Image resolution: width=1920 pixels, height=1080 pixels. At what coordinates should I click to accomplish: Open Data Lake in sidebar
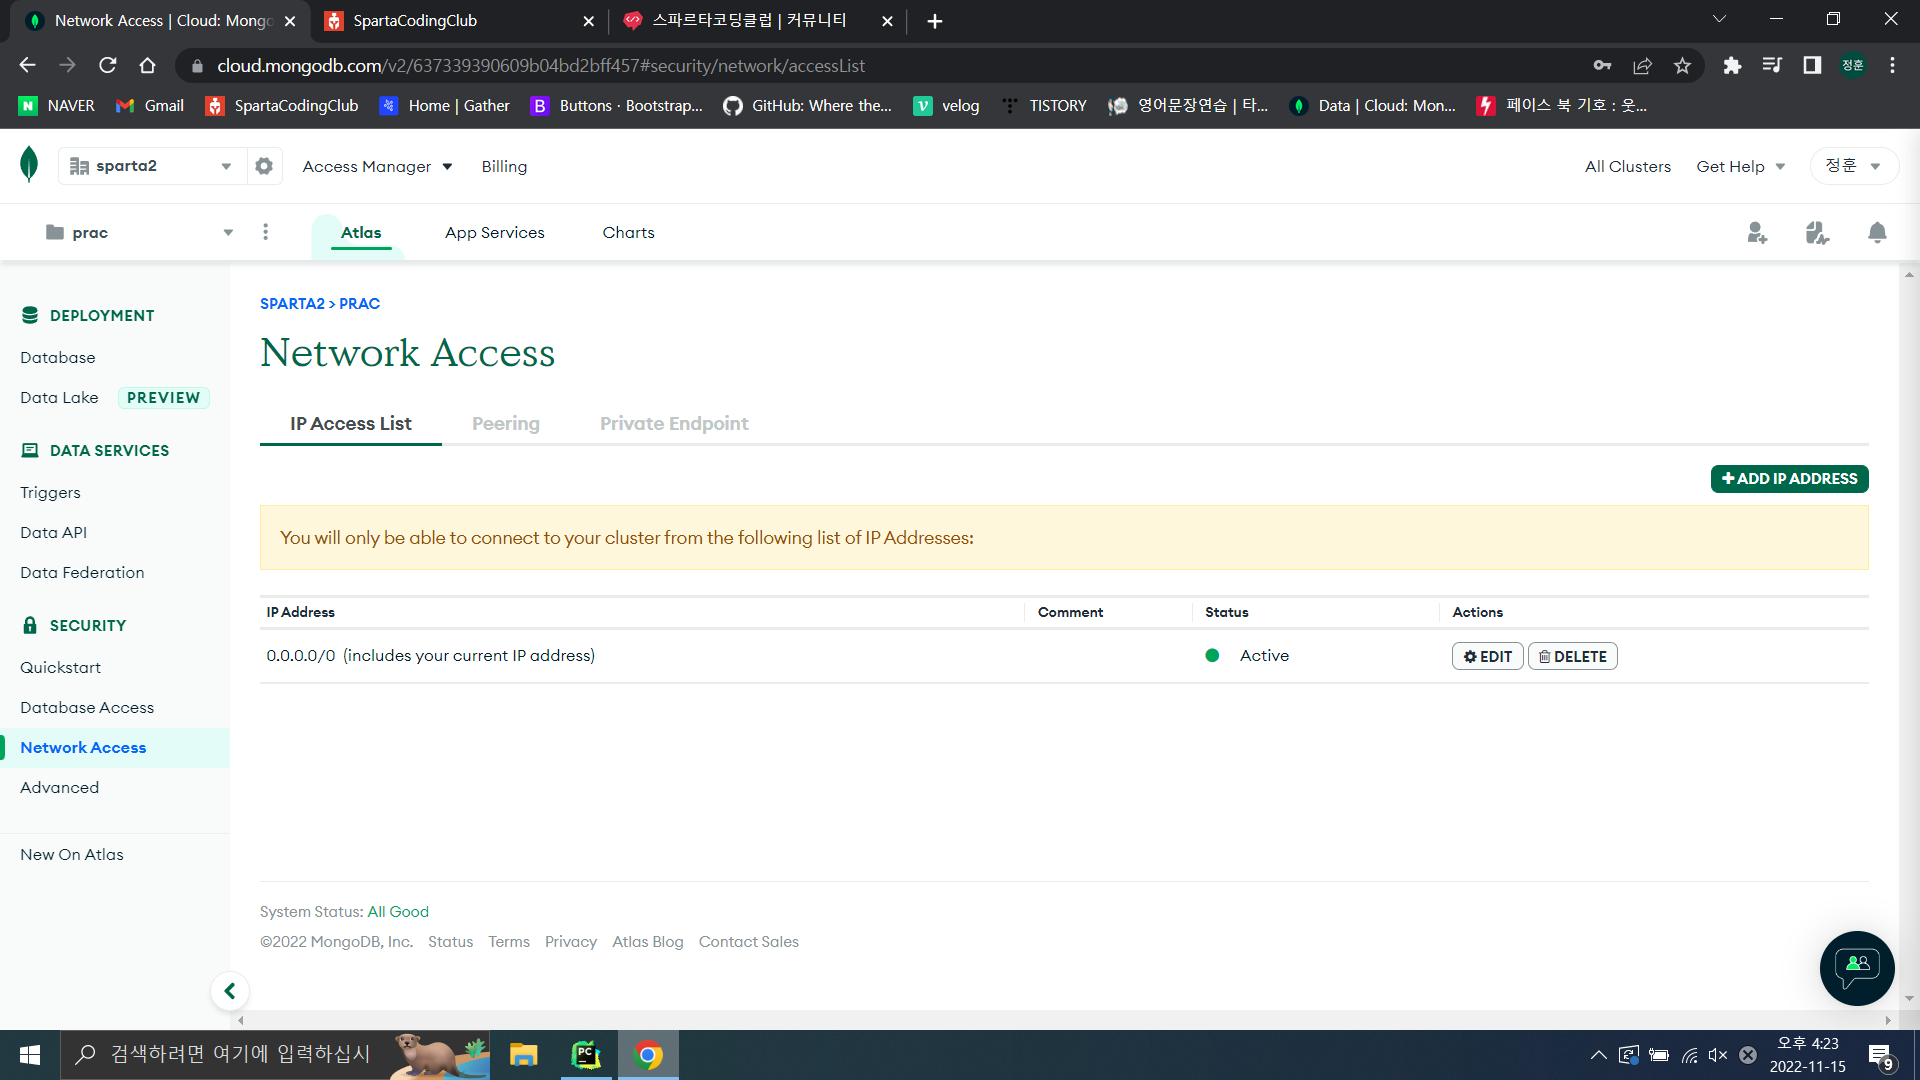pyautogui.click(x=59, y=398)
